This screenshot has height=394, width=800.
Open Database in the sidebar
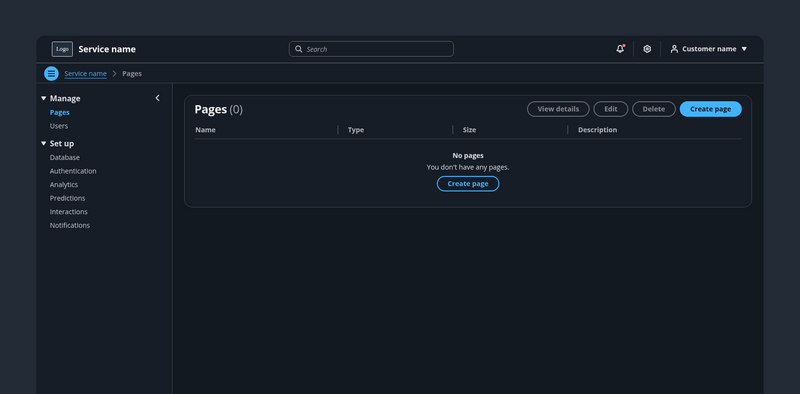[65, 157]
